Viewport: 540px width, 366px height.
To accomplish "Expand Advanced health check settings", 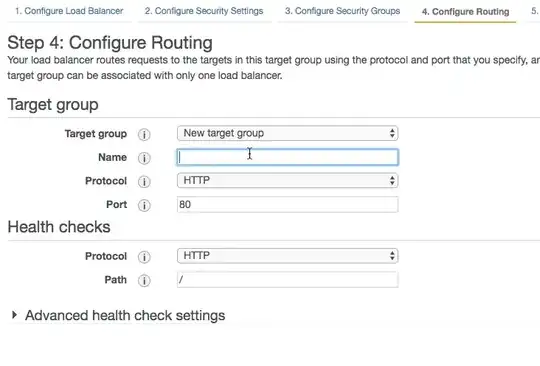I will click(x=118, y=315).
